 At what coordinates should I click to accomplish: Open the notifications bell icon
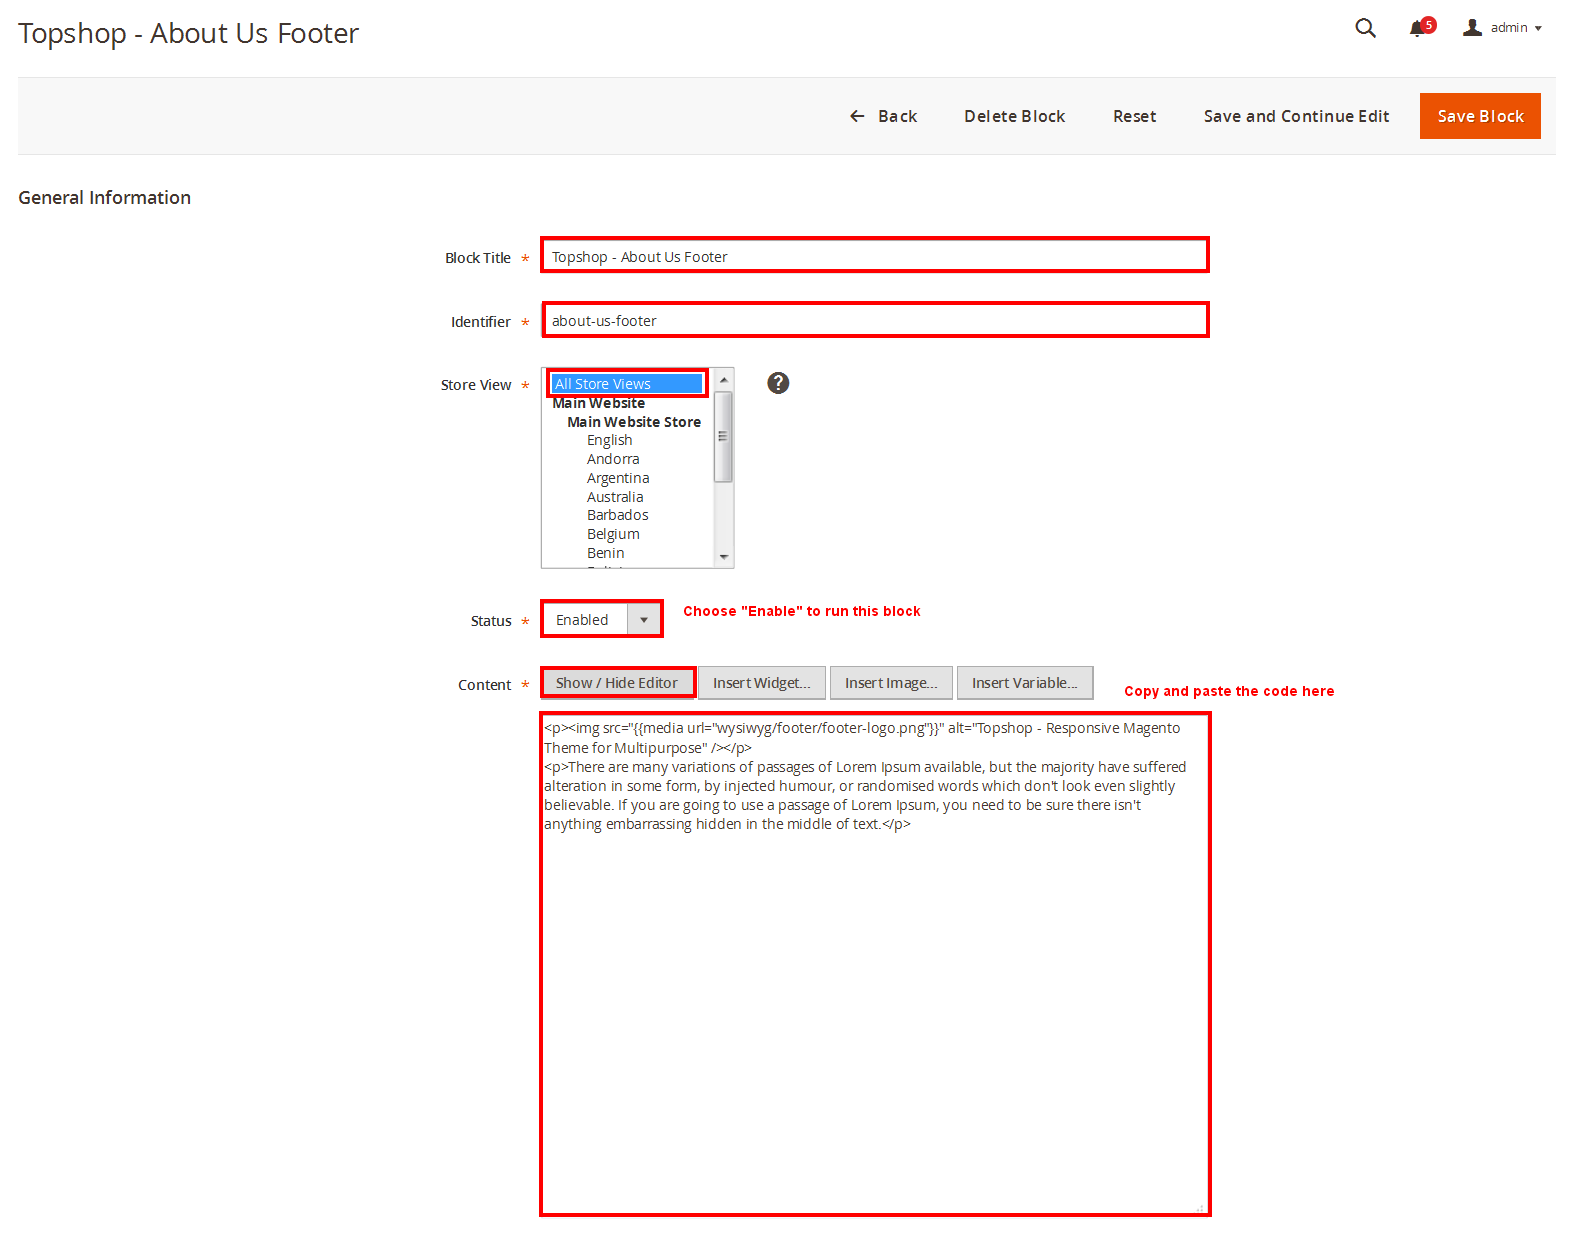[x=1418, y=28]
